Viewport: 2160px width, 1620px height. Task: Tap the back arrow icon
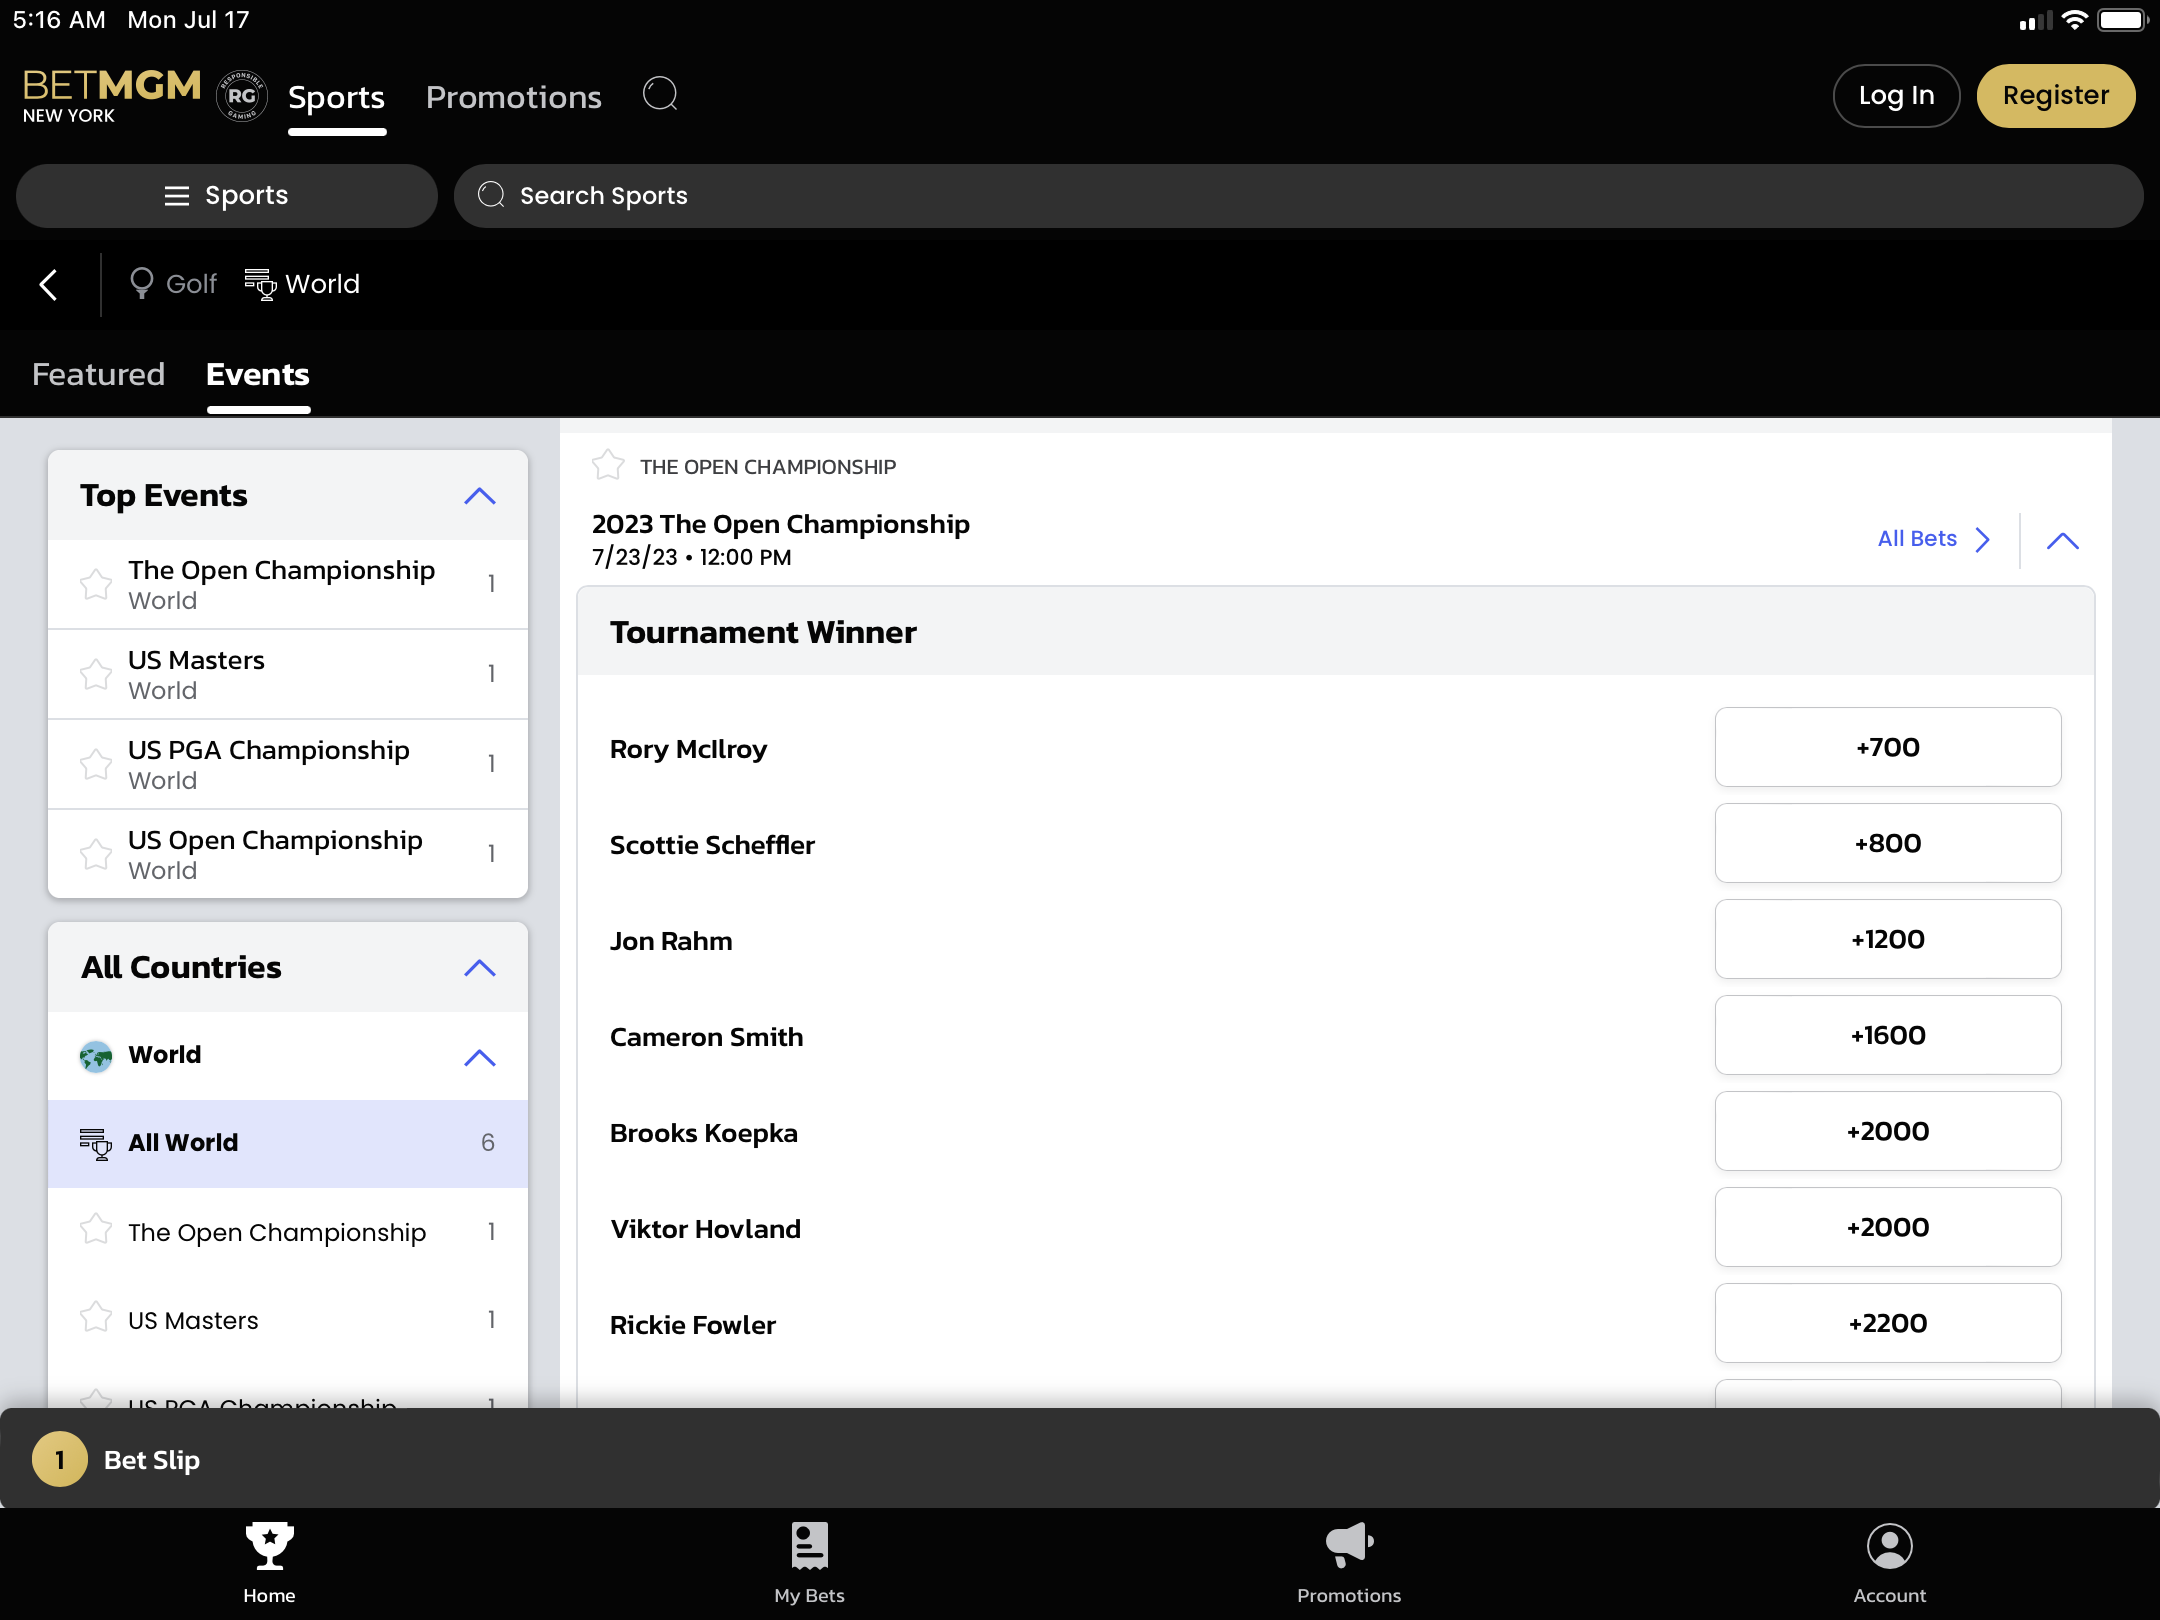click(48, 285)
